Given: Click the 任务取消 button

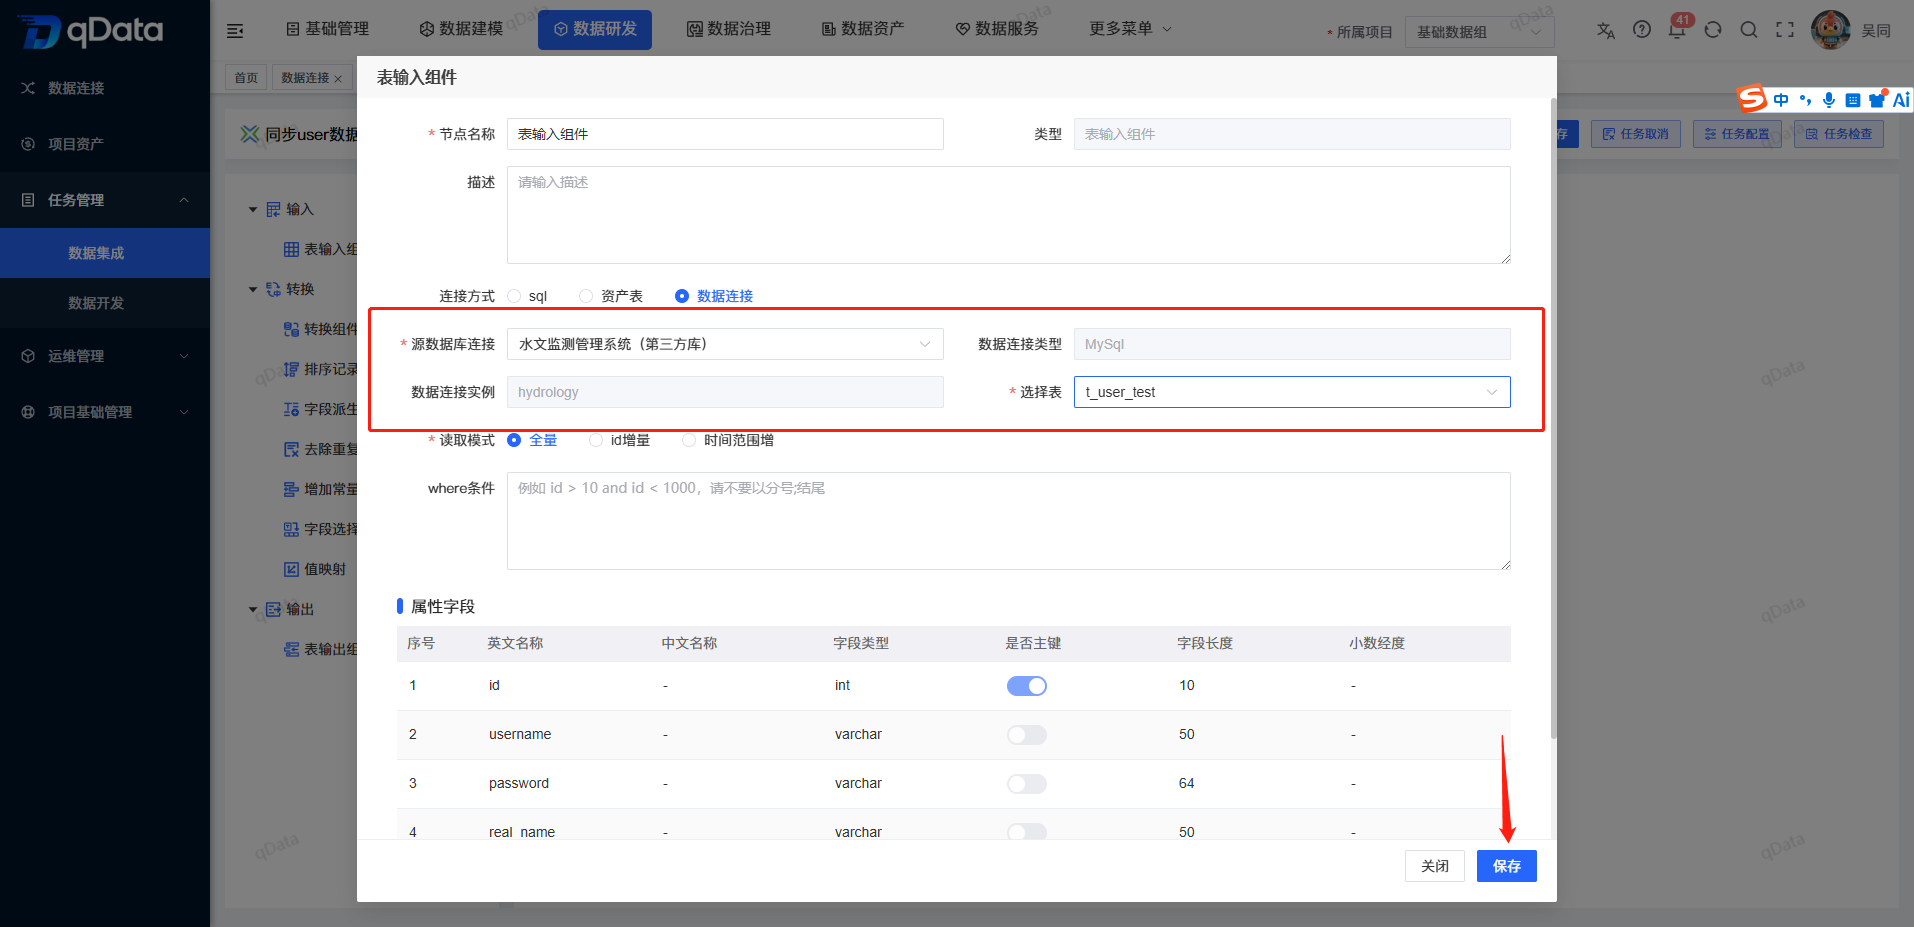Looking at the screenshot, I should (1635, 134).
